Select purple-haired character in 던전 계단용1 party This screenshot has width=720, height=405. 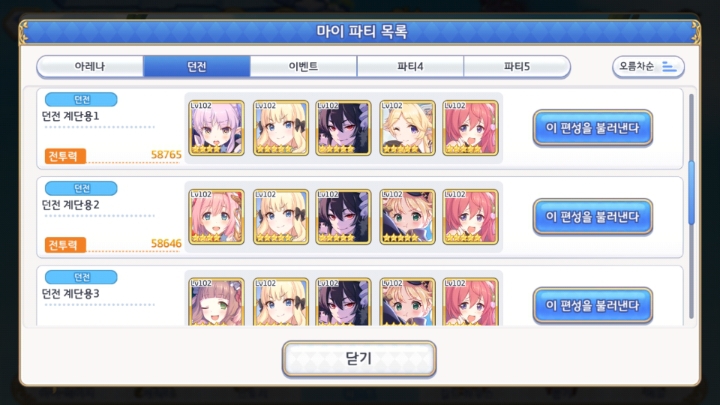pyautogui.click(x=216, y=128)
